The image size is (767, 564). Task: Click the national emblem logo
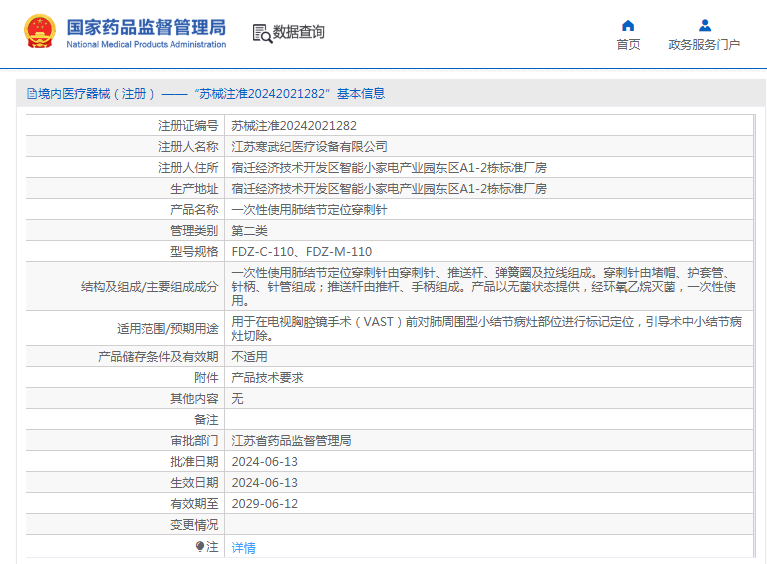40,31
